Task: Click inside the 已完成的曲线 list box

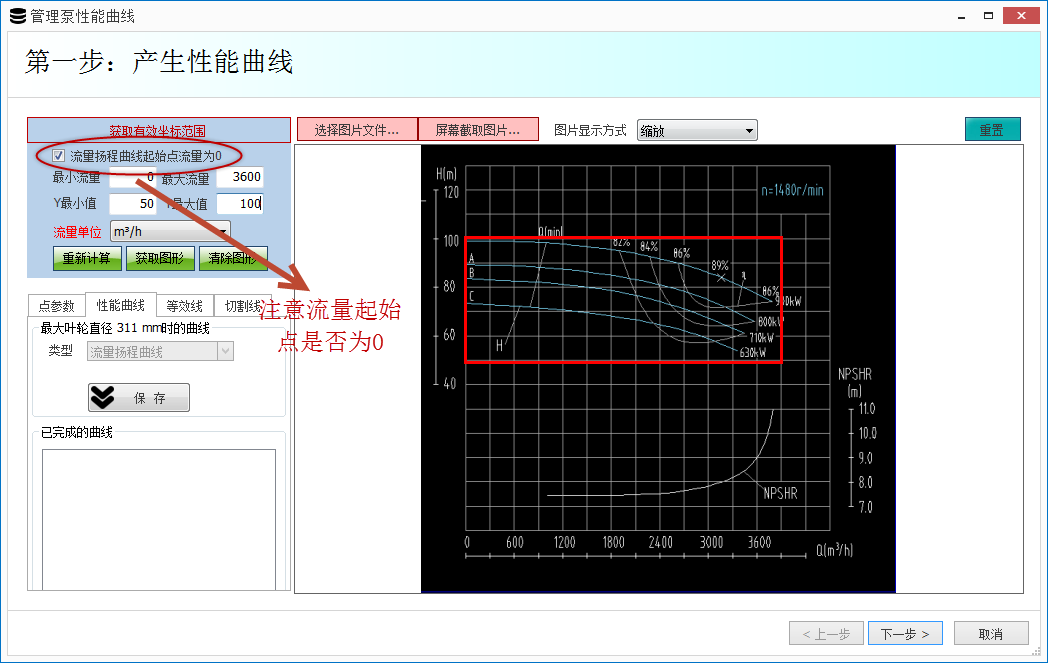Action: (159, 519)
